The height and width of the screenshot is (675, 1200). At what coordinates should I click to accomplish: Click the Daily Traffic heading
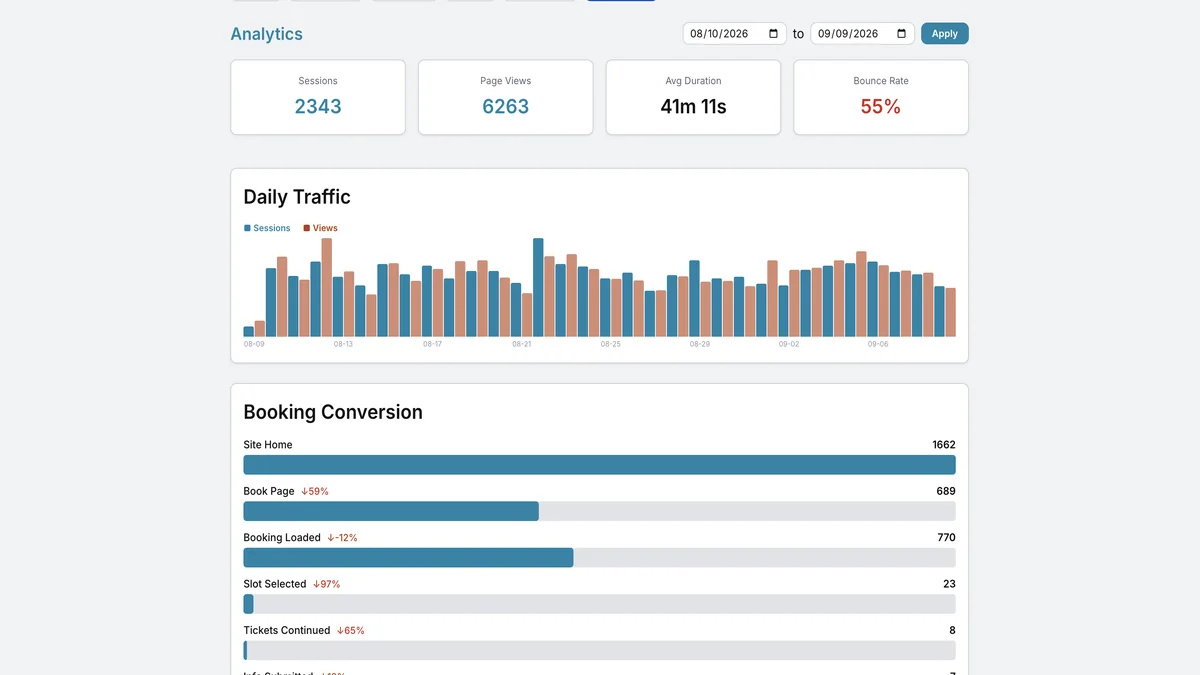297,197
